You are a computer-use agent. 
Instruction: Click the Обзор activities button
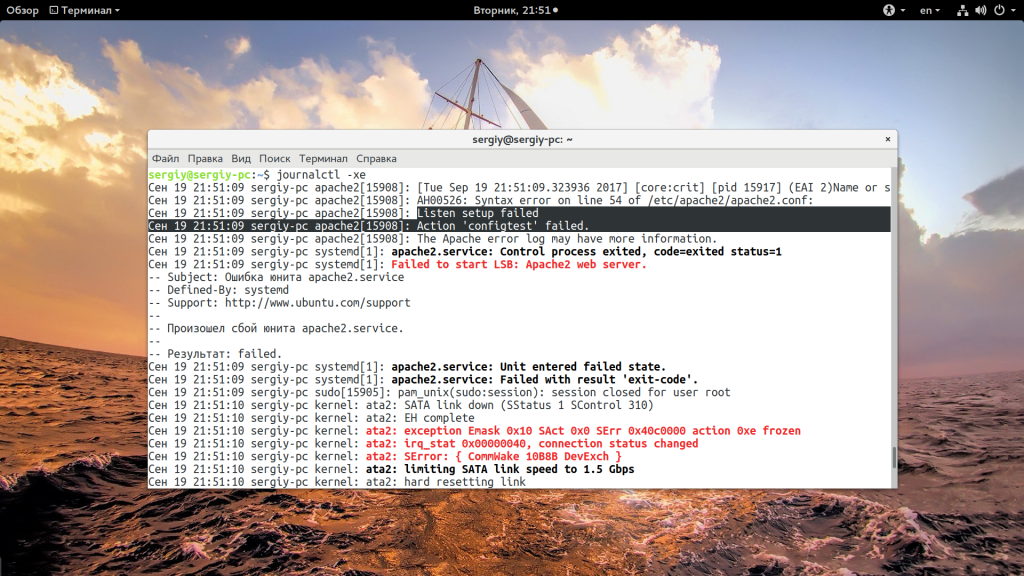[x=22, y=10]
